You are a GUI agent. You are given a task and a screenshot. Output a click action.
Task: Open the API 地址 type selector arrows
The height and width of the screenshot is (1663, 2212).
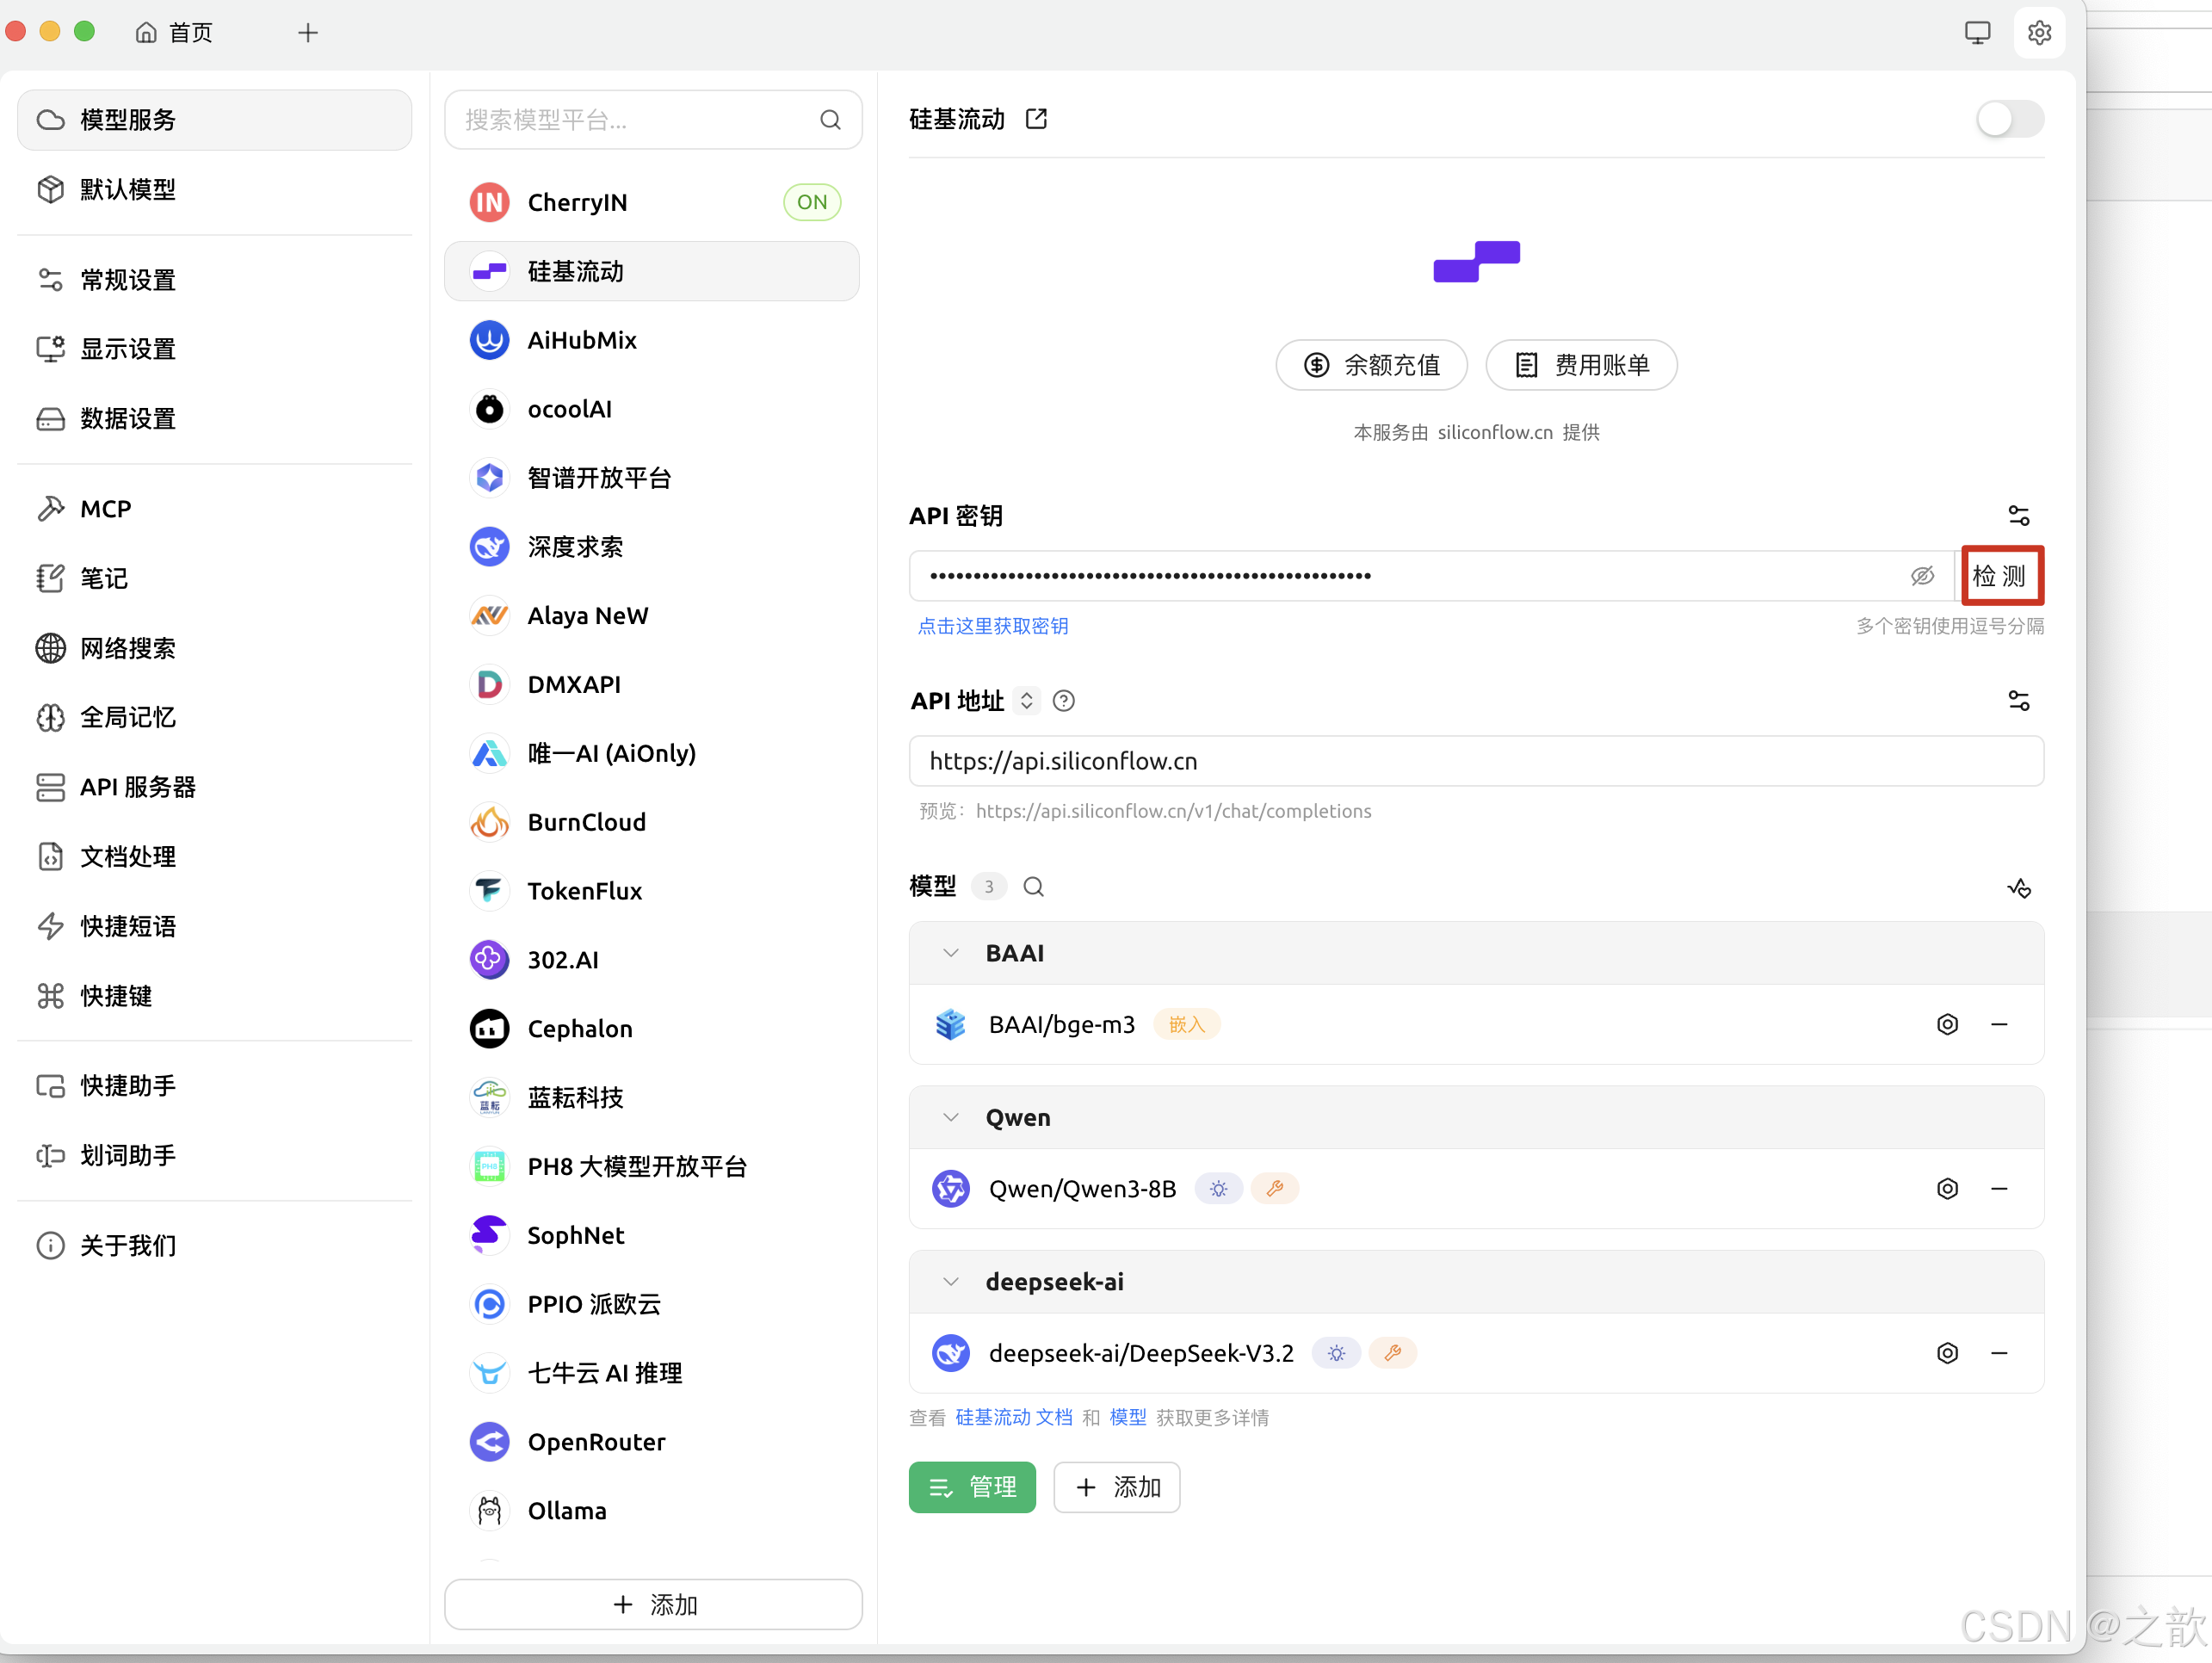[1026, 701]
